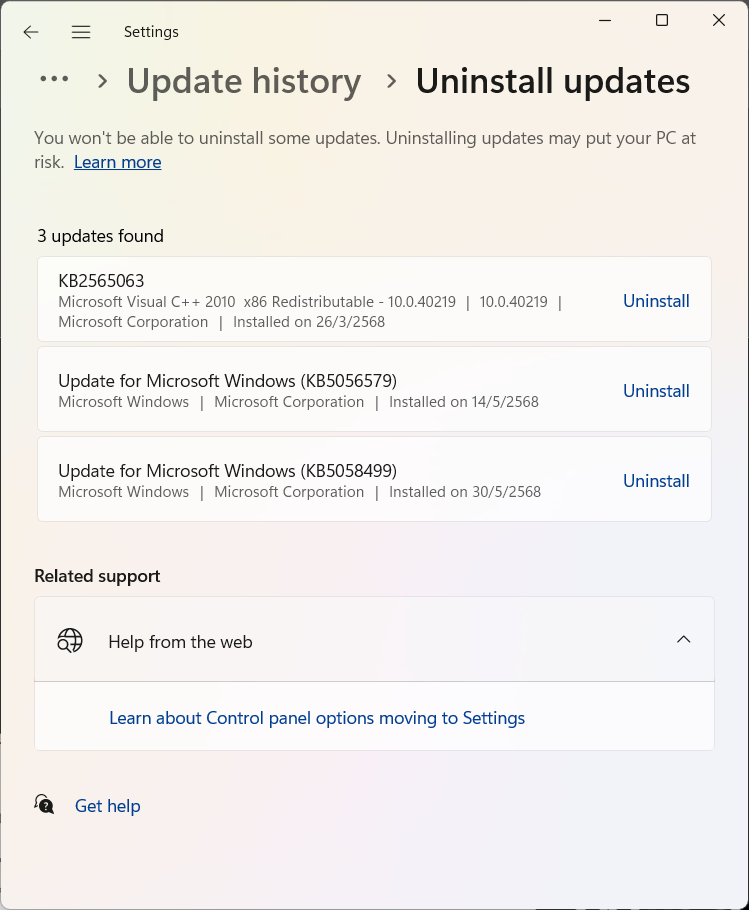
Task: Minimize the Settings window
Action: tap(605, 20)
